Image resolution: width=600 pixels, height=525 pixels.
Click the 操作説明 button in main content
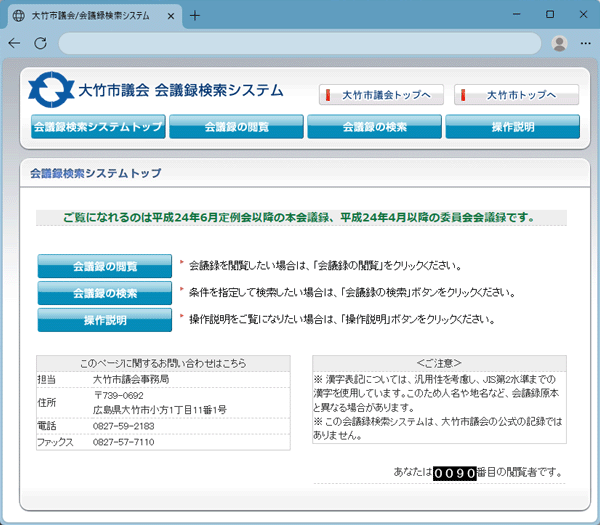[x=105, y=320]
